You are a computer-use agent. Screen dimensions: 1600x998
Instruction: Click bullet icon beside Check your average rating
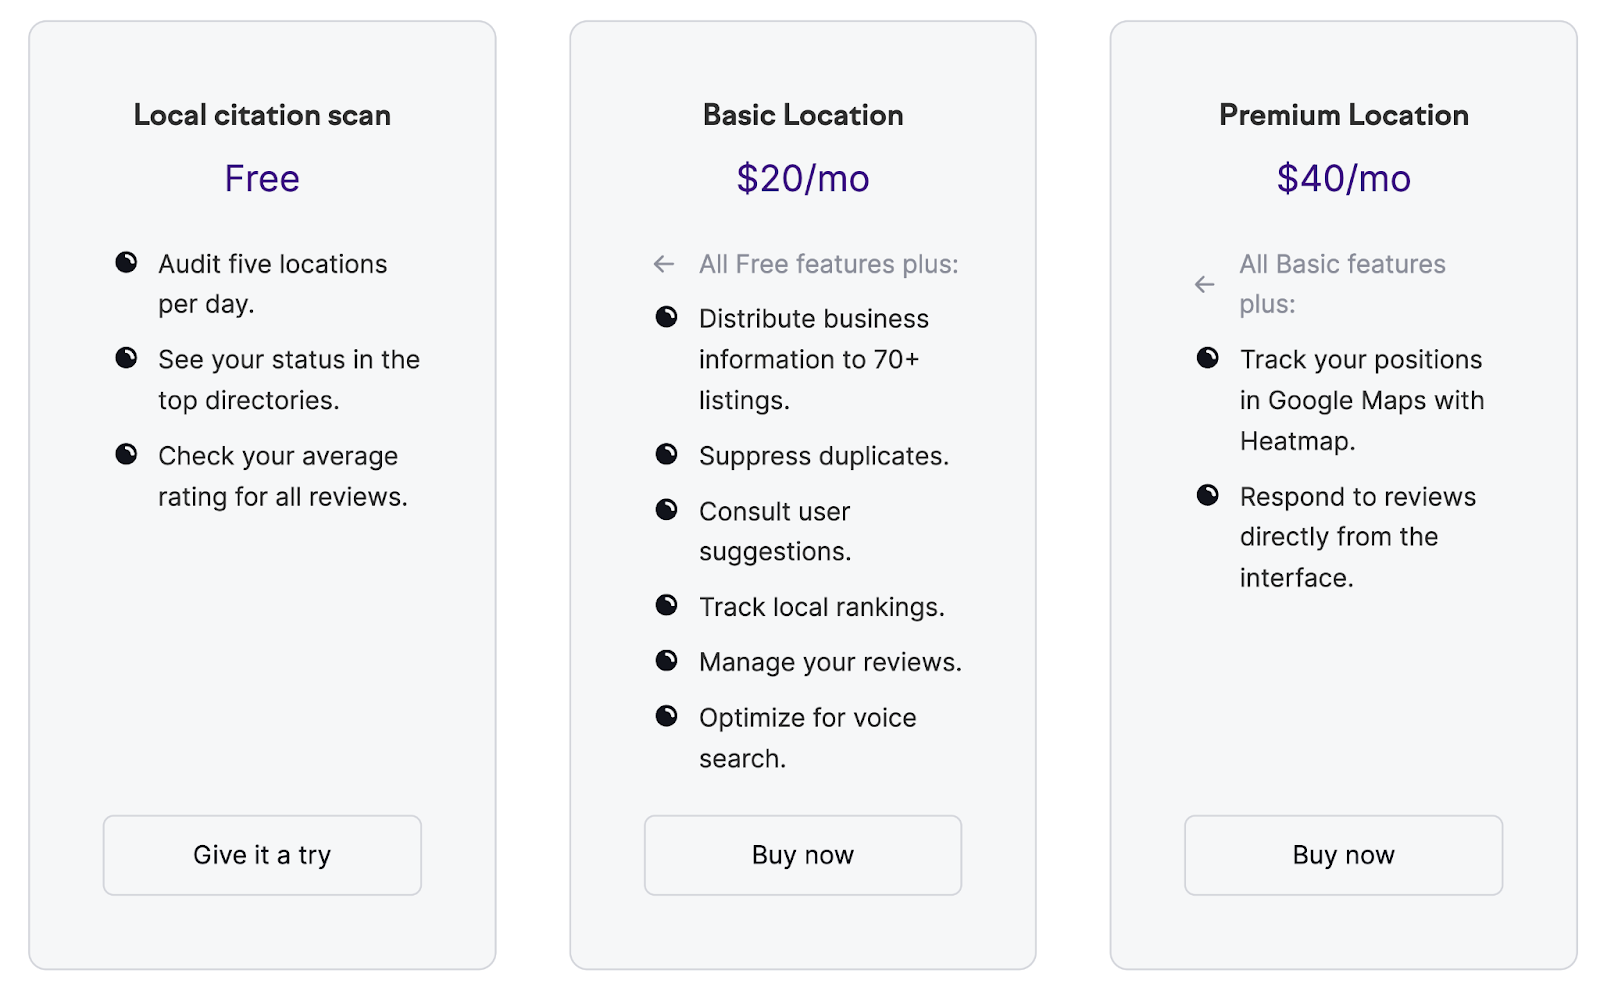126,454
